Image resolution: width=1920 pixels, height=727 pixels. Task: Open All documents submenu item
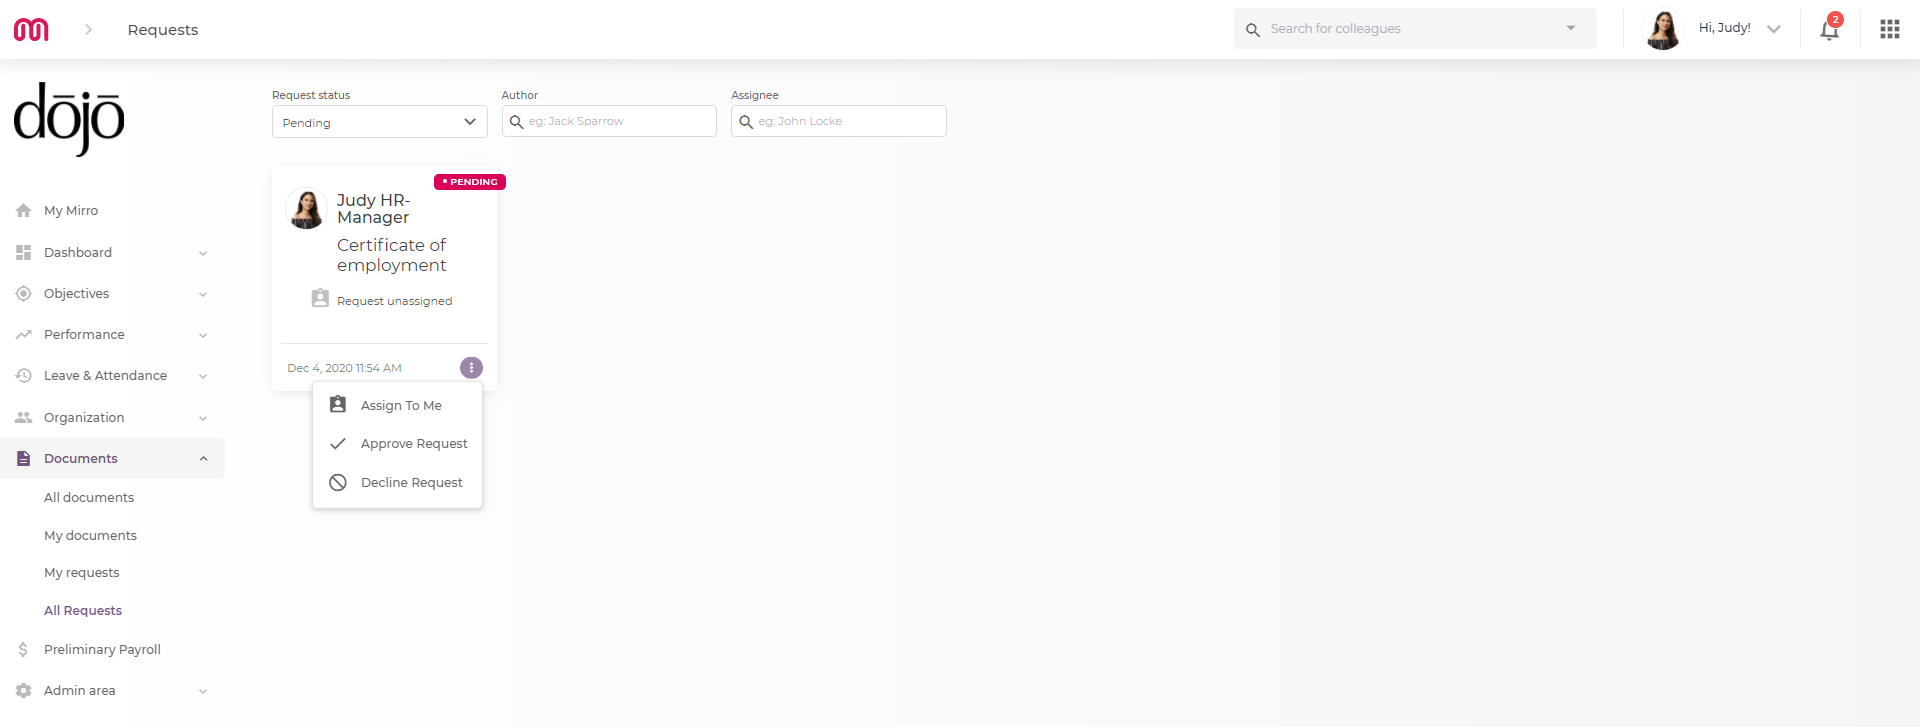89,498
